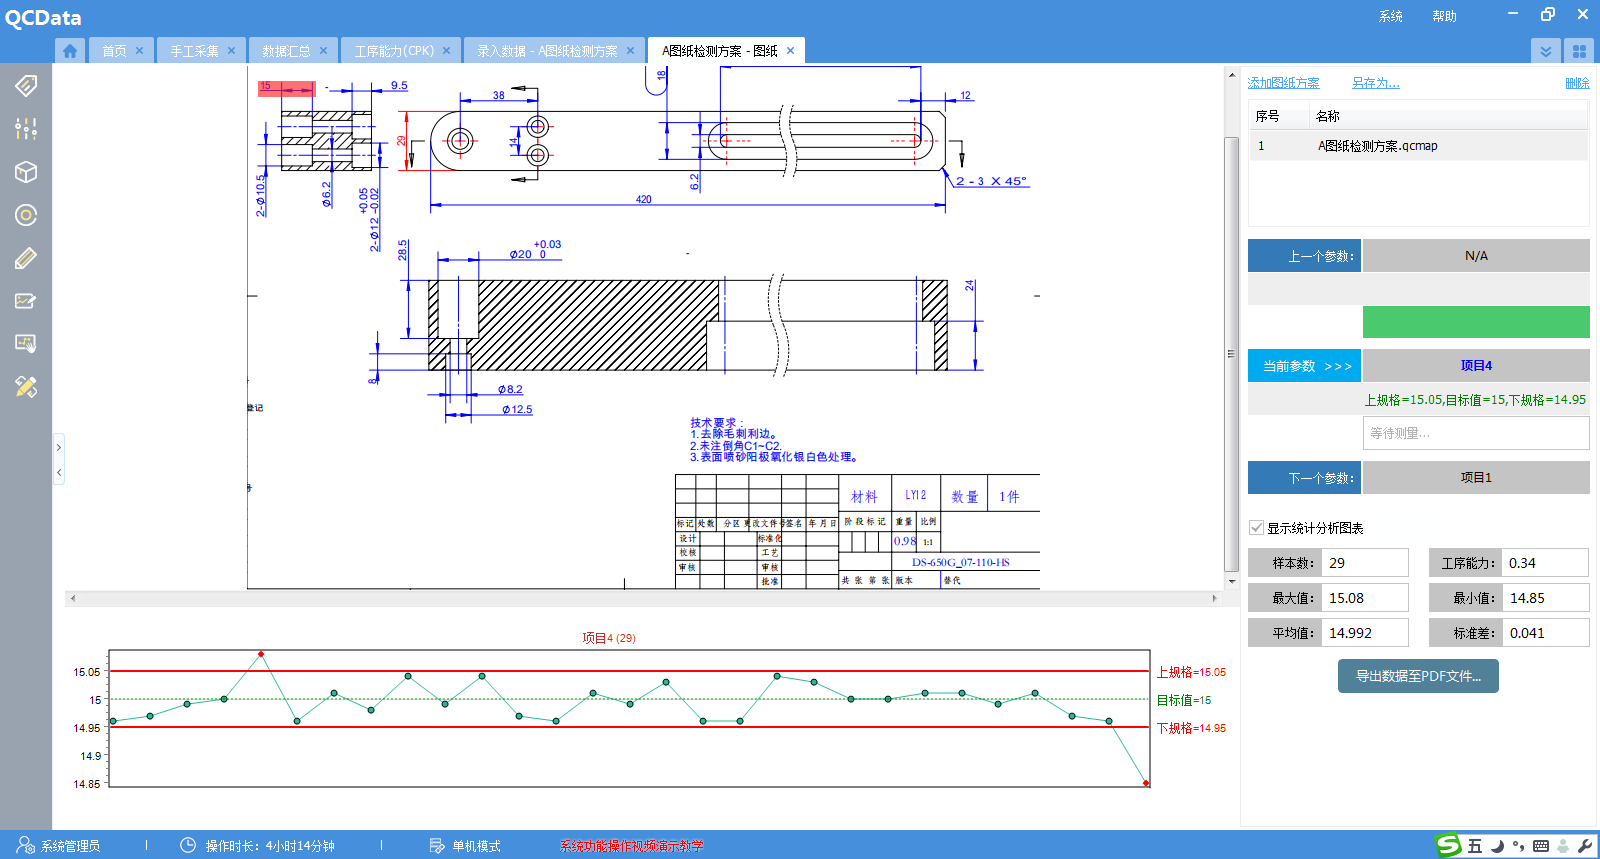
Task: Click the 当前参数 >>> button
Action: (x=1304, y=366)
